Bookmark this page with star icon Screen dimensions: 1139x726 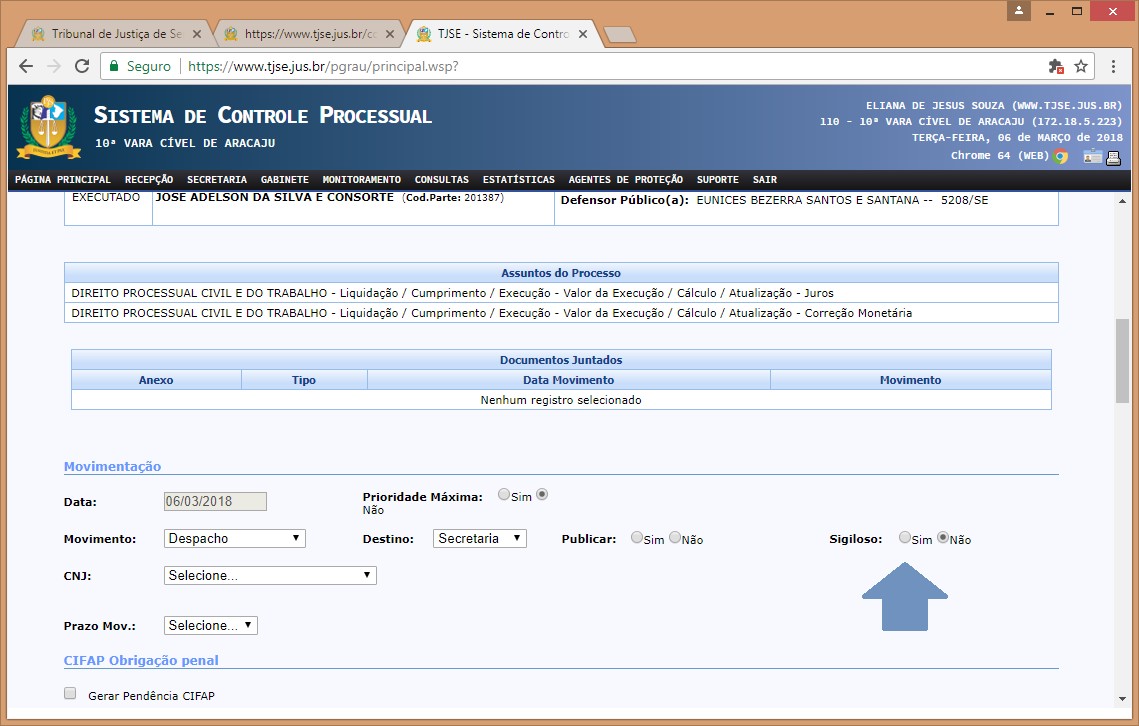pos(1081,66)
